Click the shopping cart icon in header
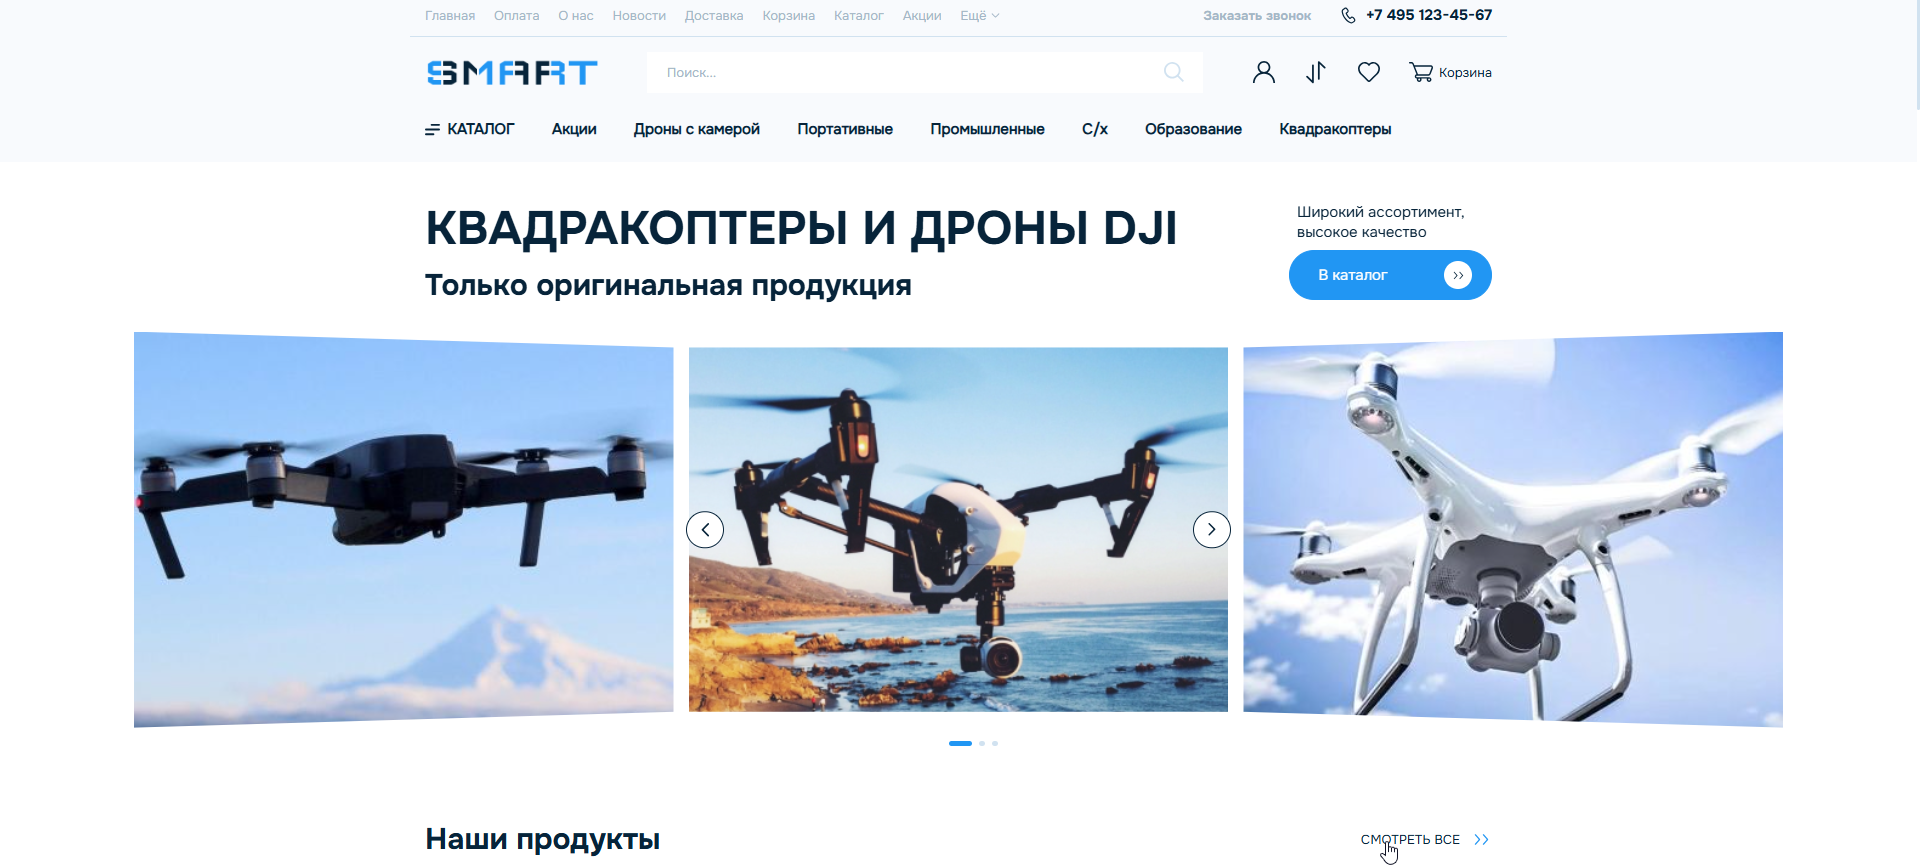The height and width of the screenshot is (867, 1920). (1420, 72)
